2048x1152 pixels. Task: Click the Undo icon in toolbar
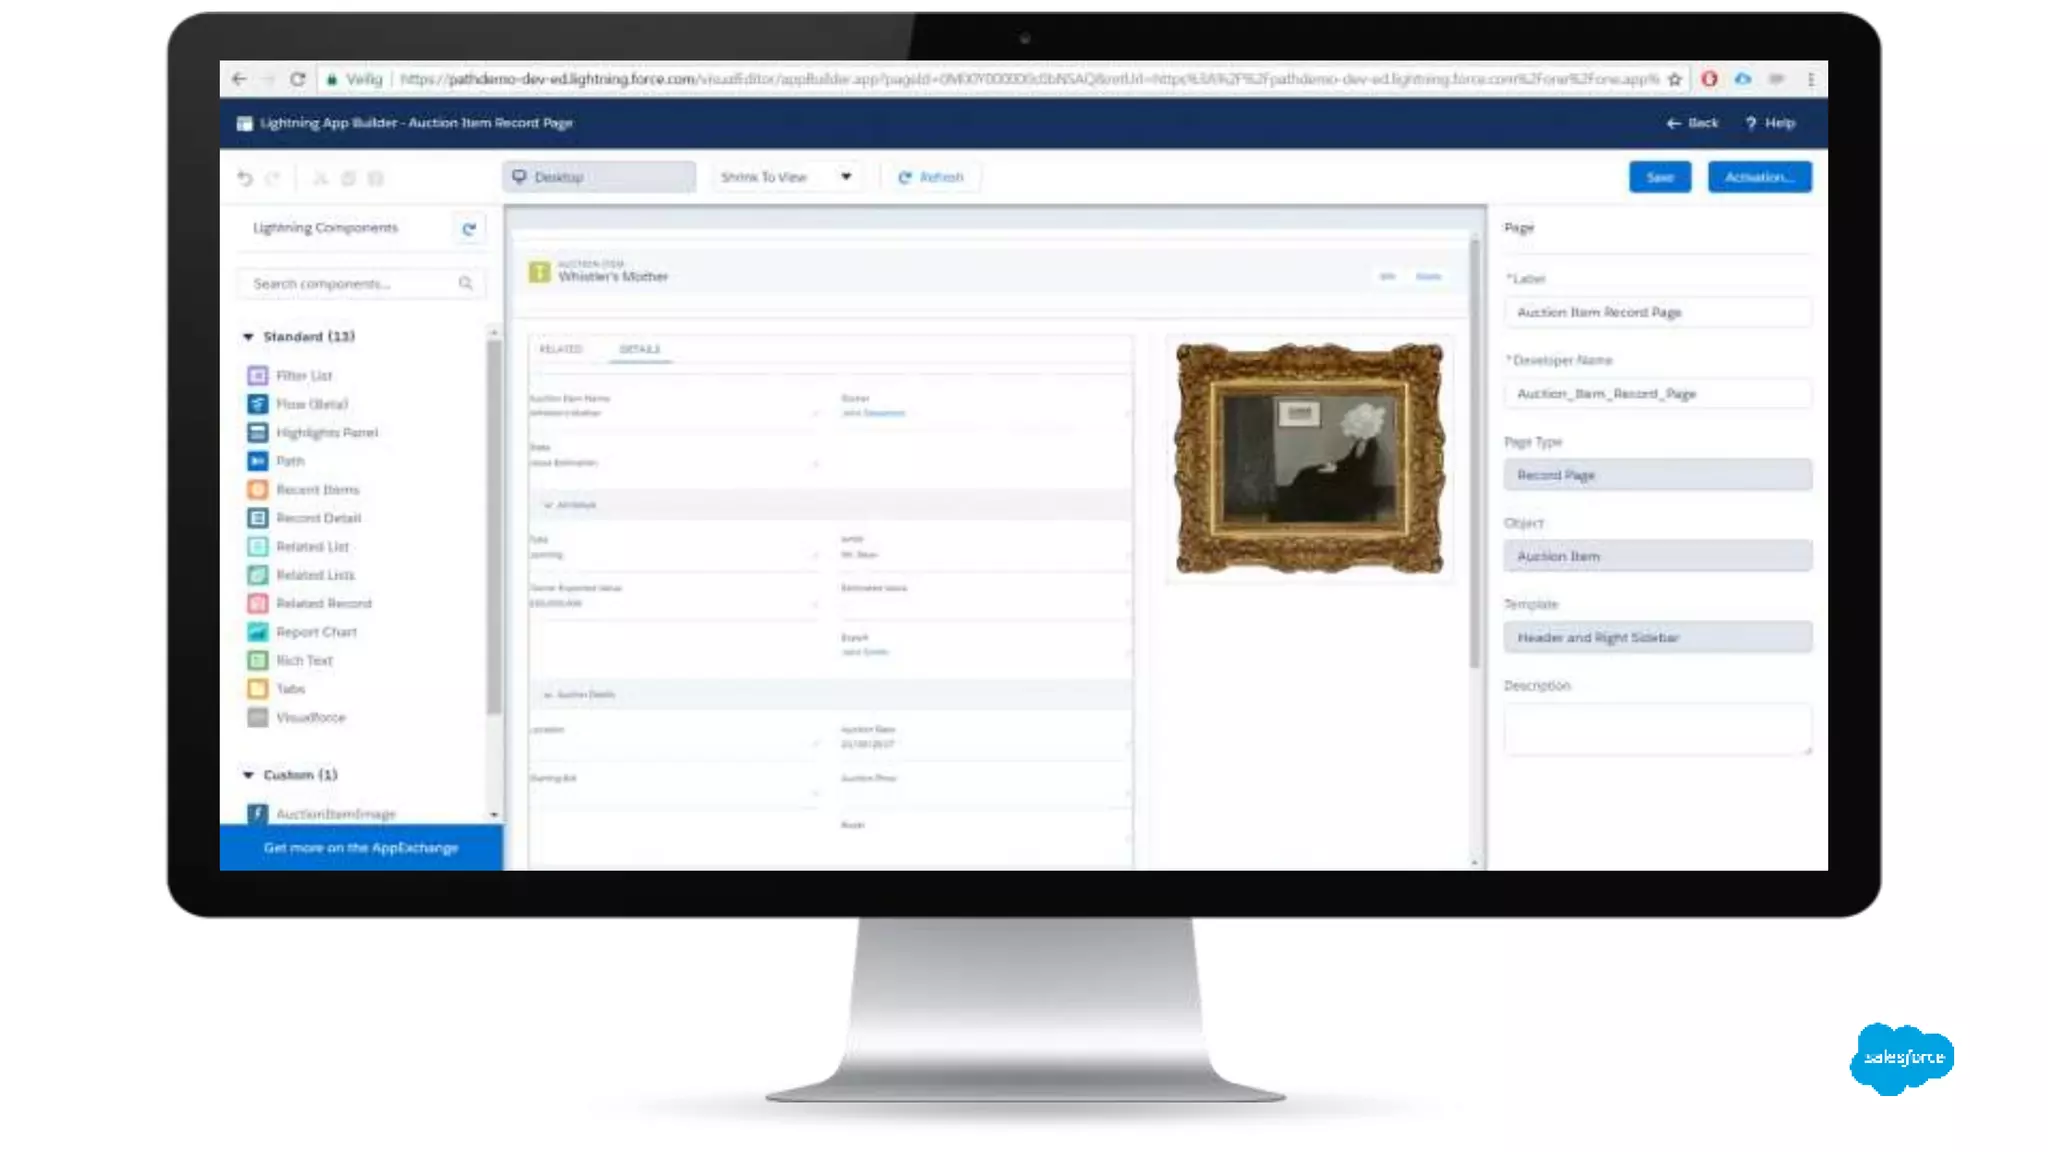pos(245,178)
